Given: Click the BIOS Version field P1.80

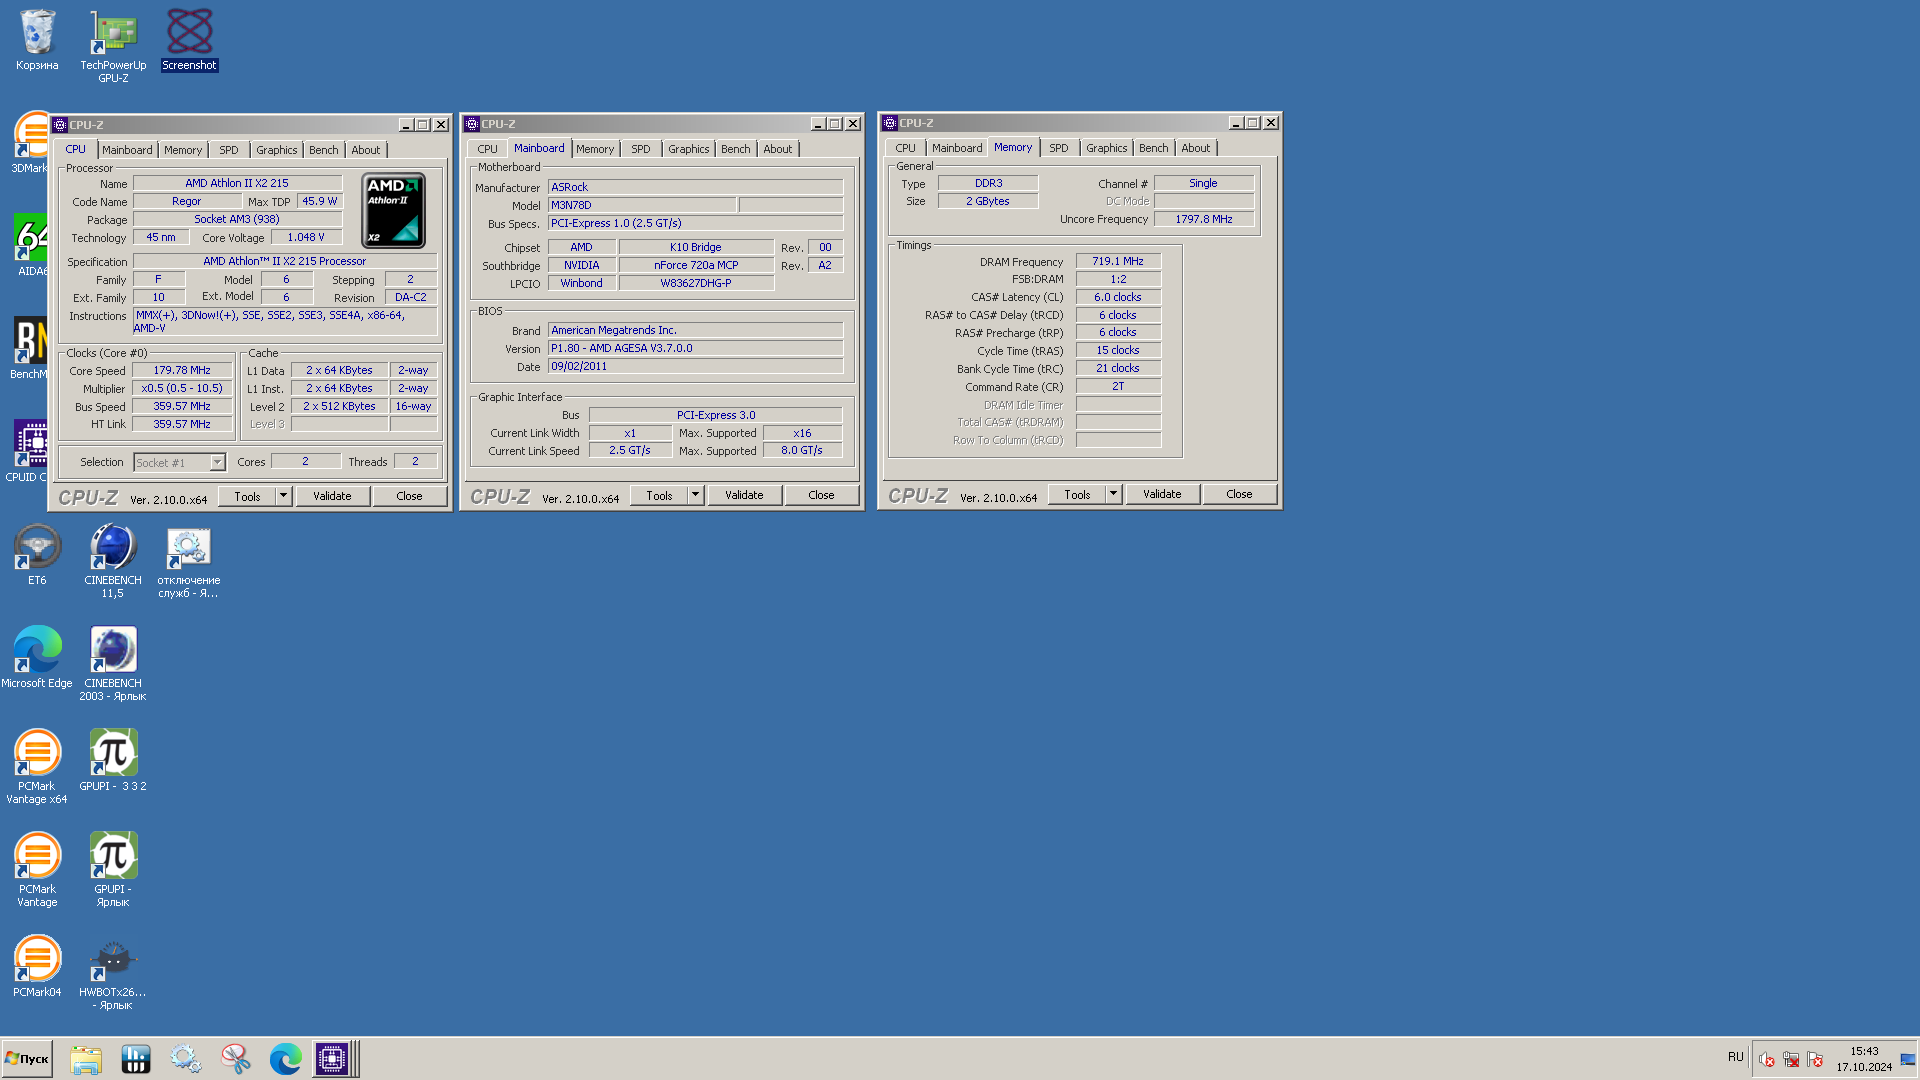Looking at the screenshot, I should 695,348.
